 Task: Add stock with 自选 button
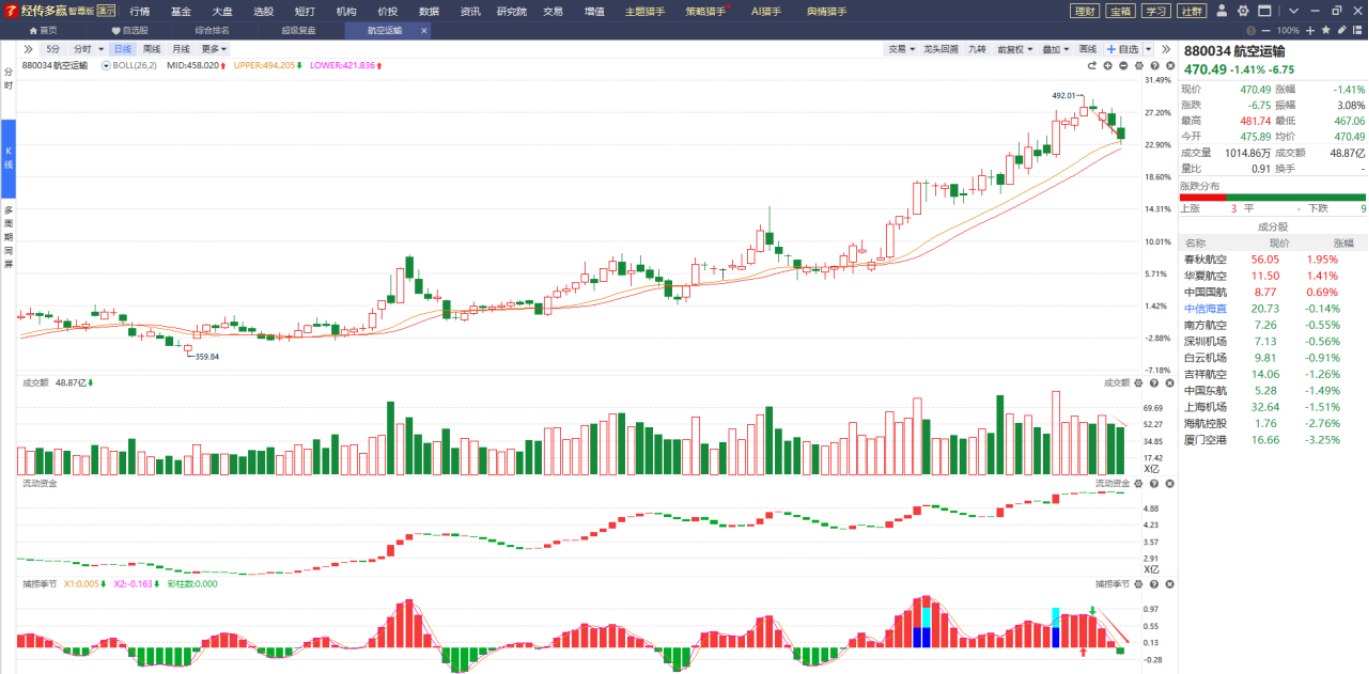[x=1122, y=49]
